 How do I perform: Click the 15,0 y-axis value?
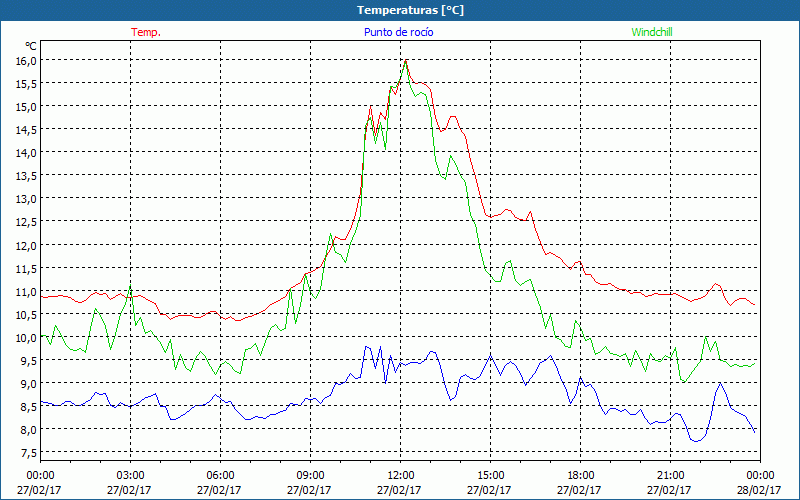point(27,107)
